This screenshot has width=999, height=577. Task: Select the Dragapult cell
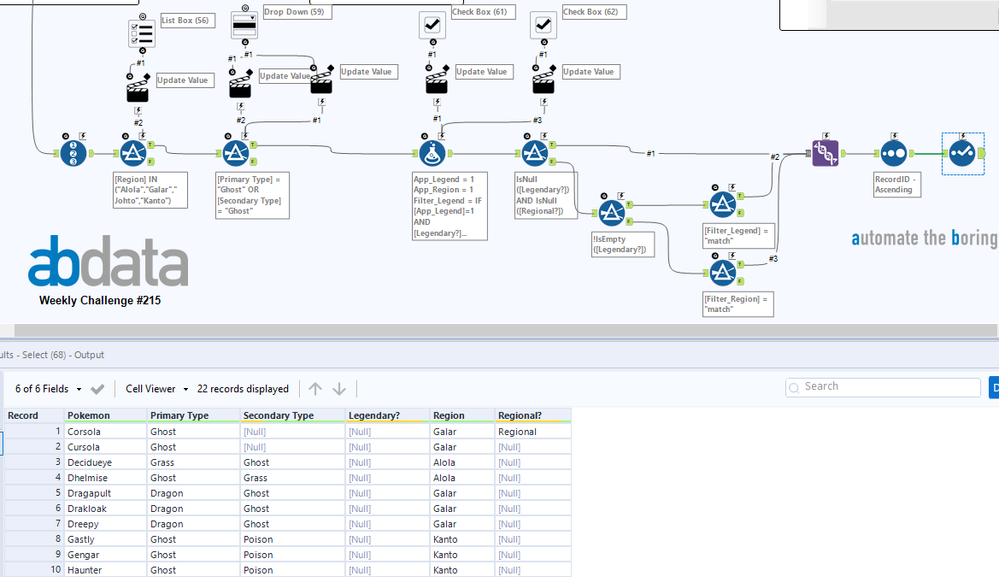point(106,493)
